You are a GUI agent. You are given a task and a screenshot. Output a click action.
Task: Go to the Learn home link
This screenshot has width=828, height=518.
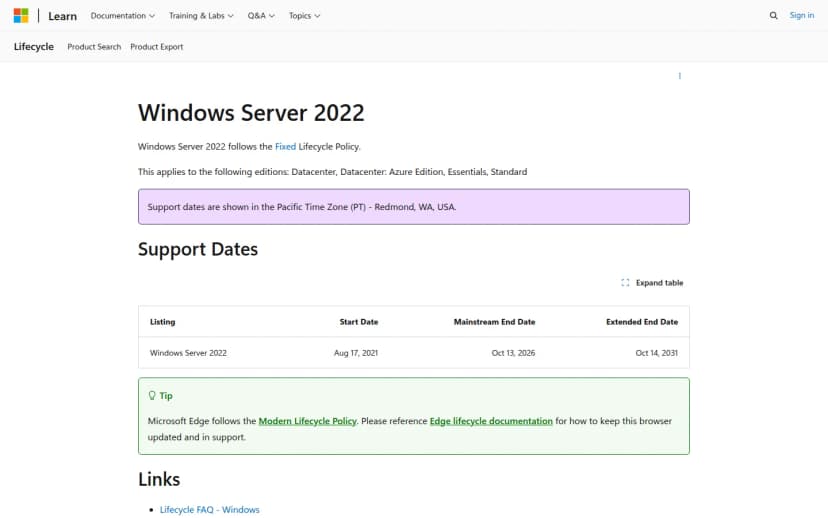pos(62,16)
